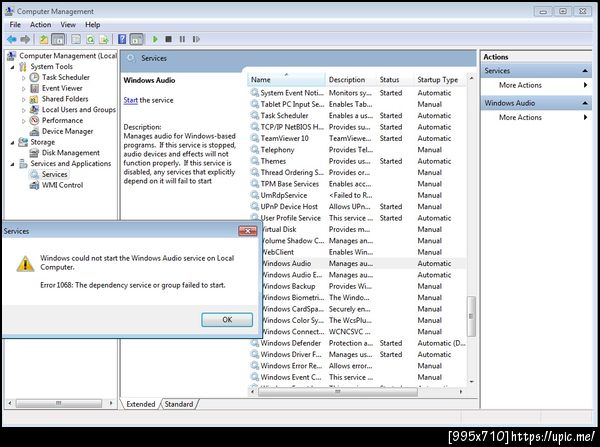Image resolution: width=600 pixels, height=447 pixels.
Task: Toggle the Show/Hide Console Tree icon
Action: coord(58,39)
